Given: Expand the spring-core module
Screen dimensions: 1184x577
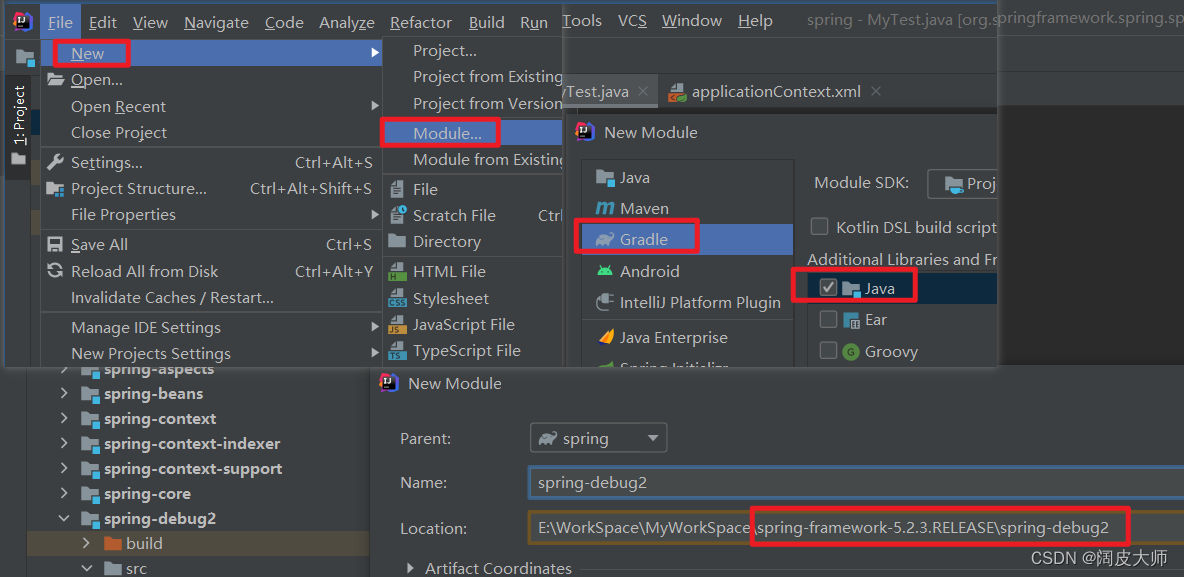Looking at the screenshot, I should [x=64, y=493].
